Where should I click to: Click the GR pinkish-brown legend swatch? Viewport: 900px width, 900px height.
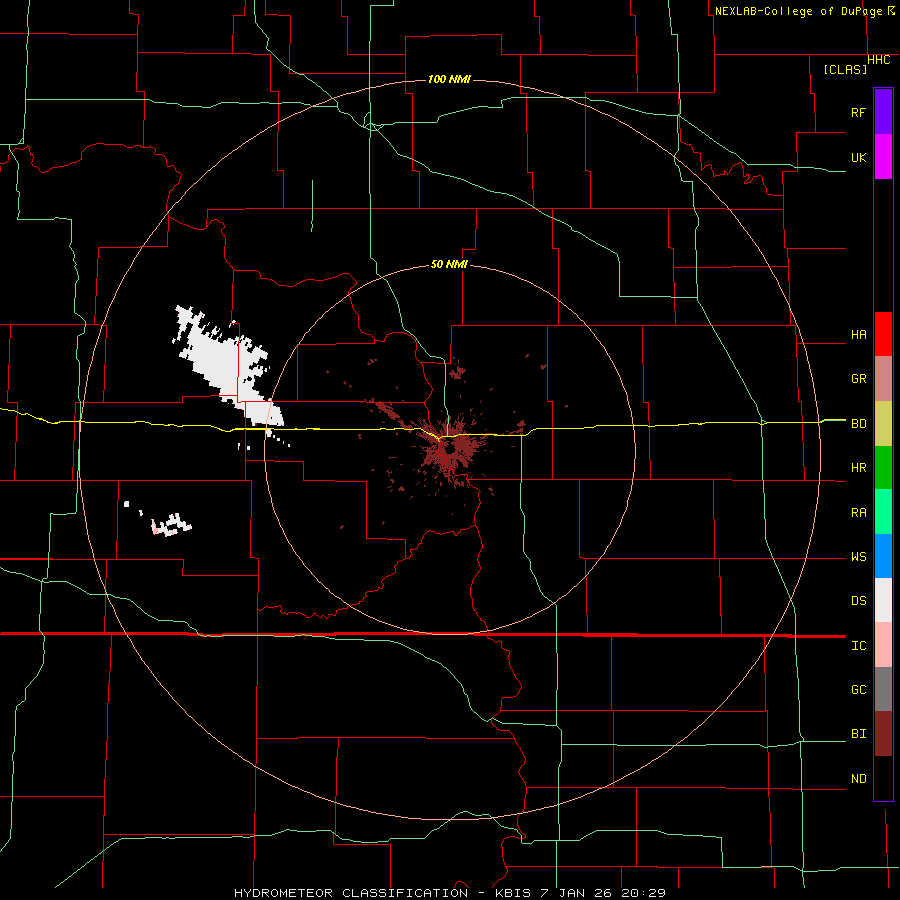click(883, 379)
